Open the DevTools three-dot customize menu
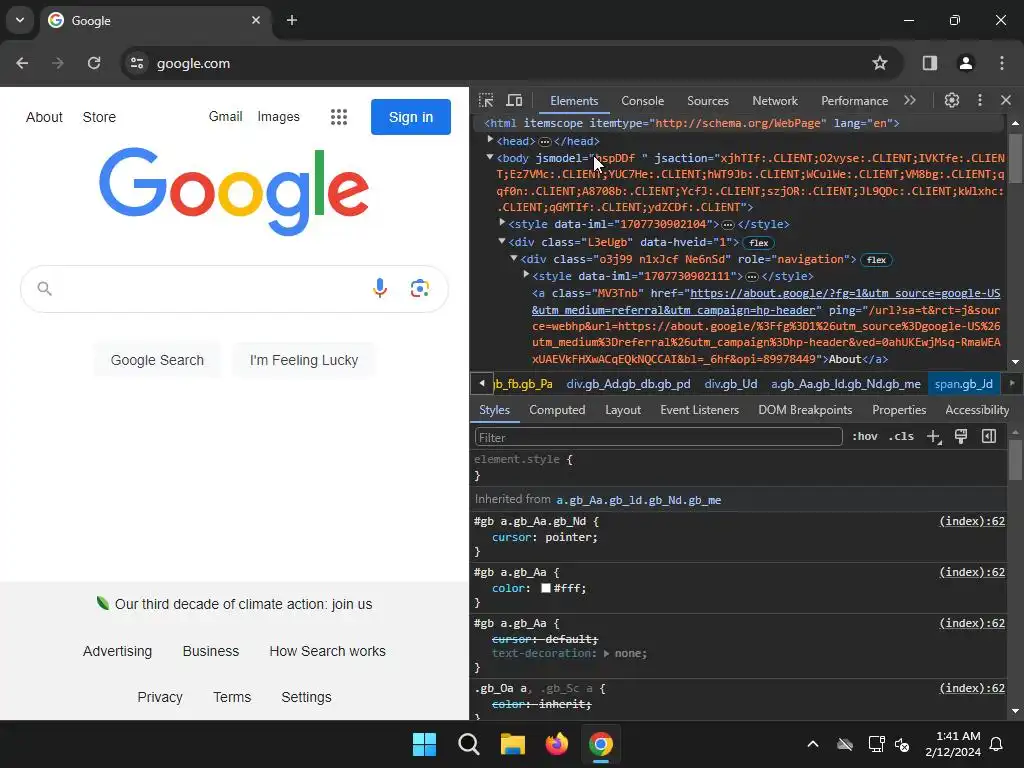Screen dimensions: 1024x768 pos(980,100)
